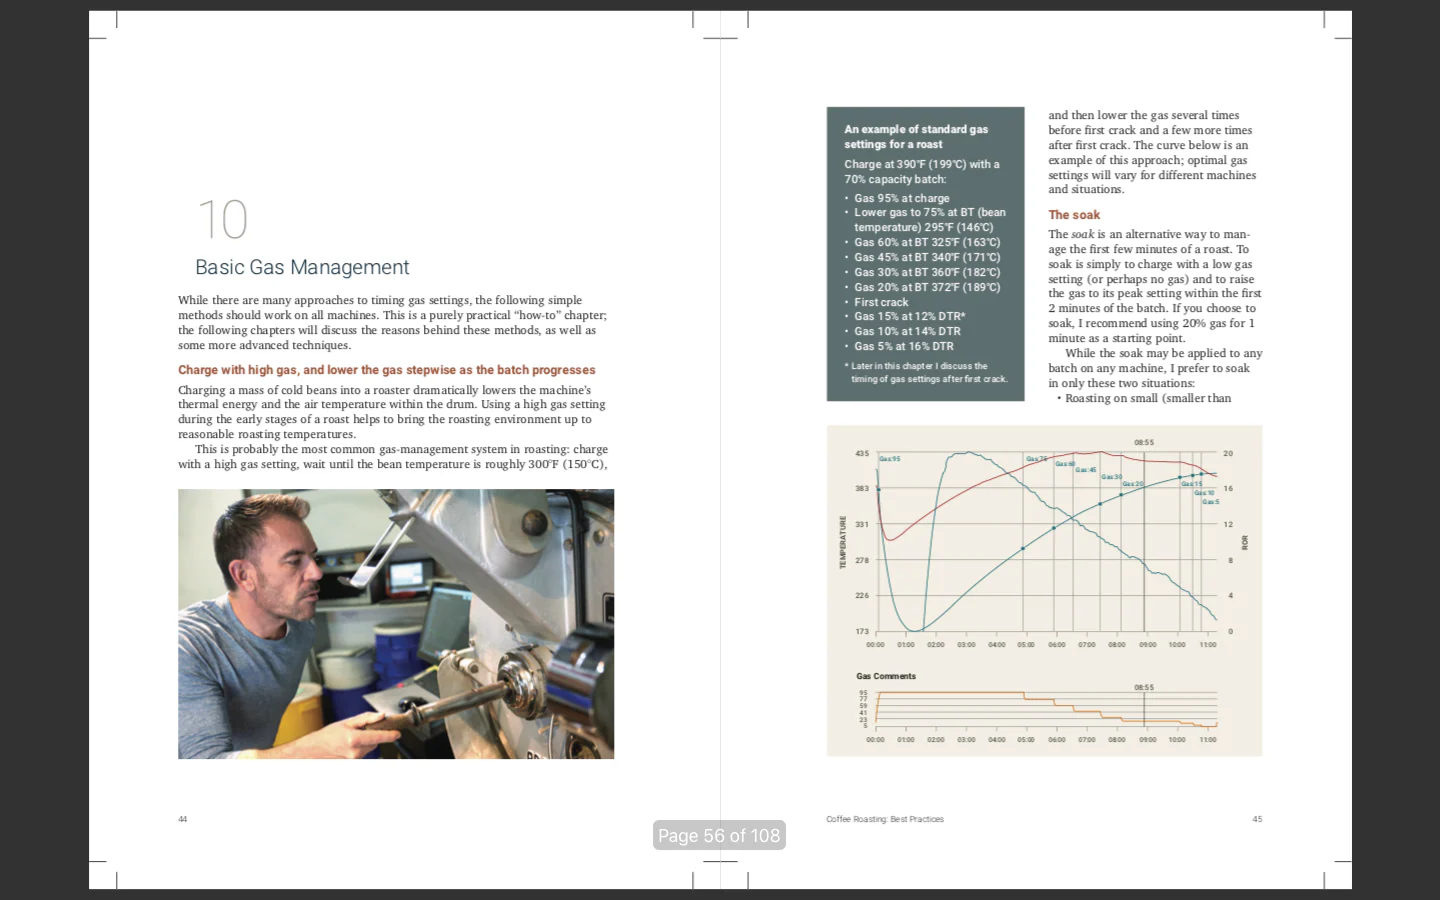Click the "Page 56 of 108" indicator
This screenshot has height=900, width=1440.
tap(718, 835)
